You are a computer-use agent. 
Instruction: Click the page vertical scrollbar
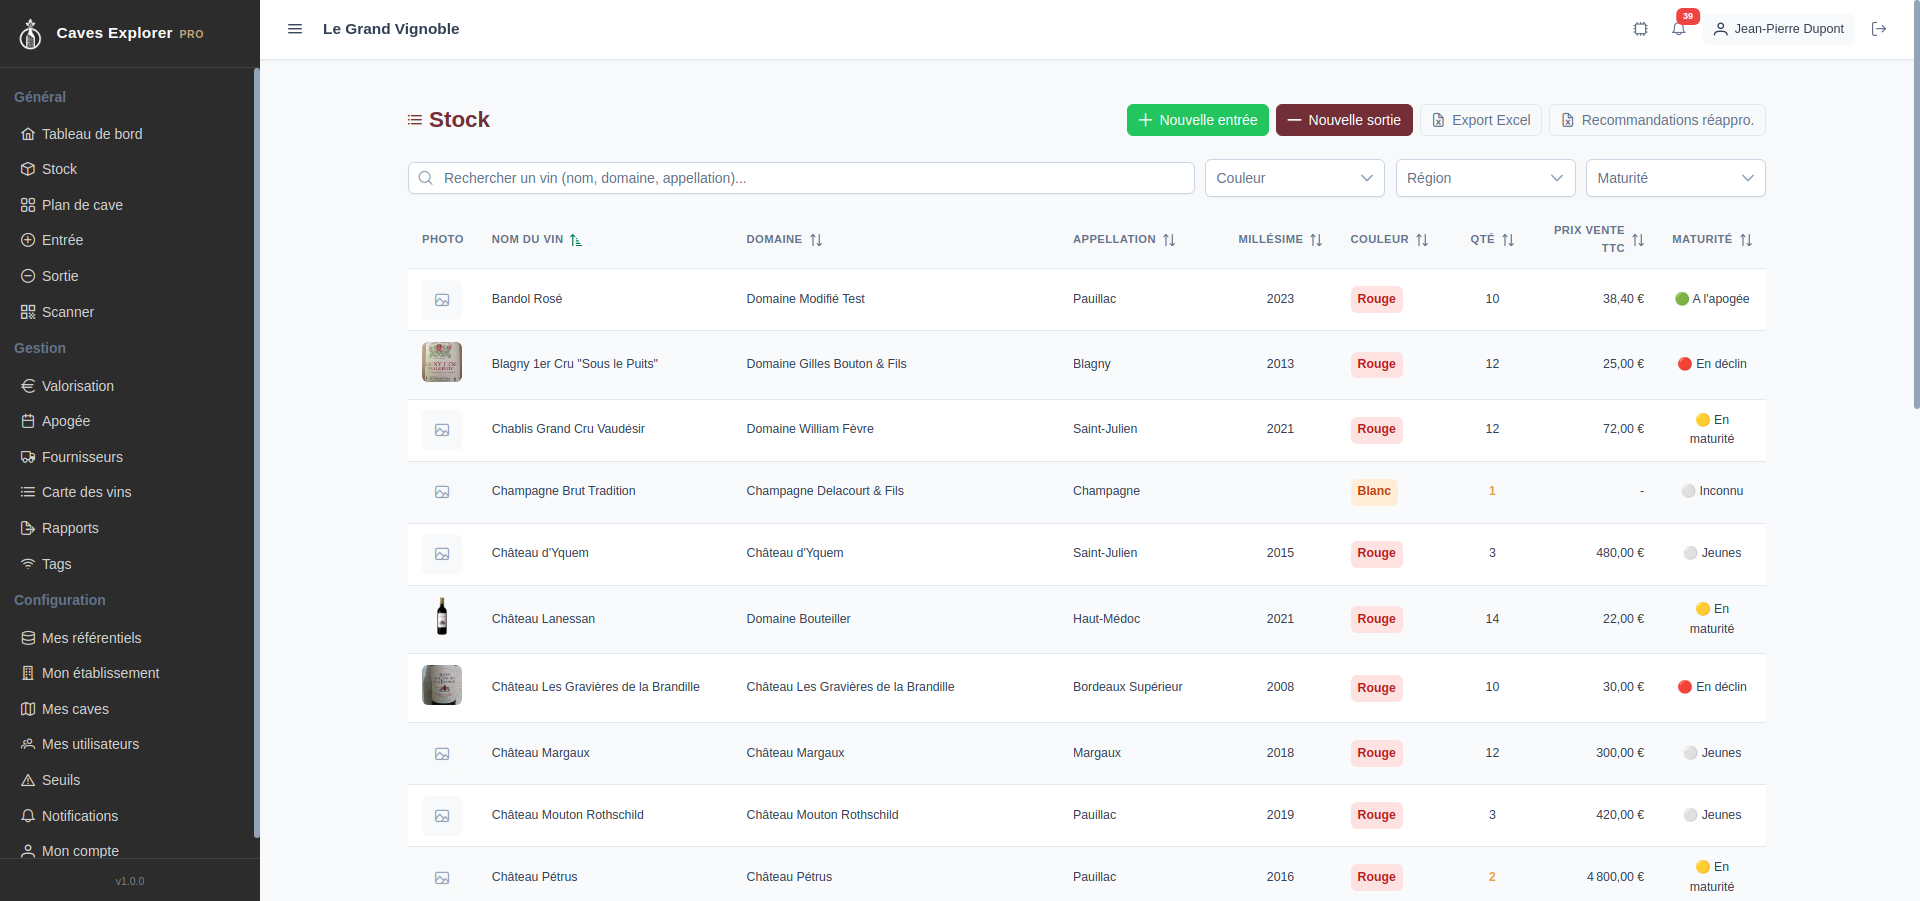1916,205
